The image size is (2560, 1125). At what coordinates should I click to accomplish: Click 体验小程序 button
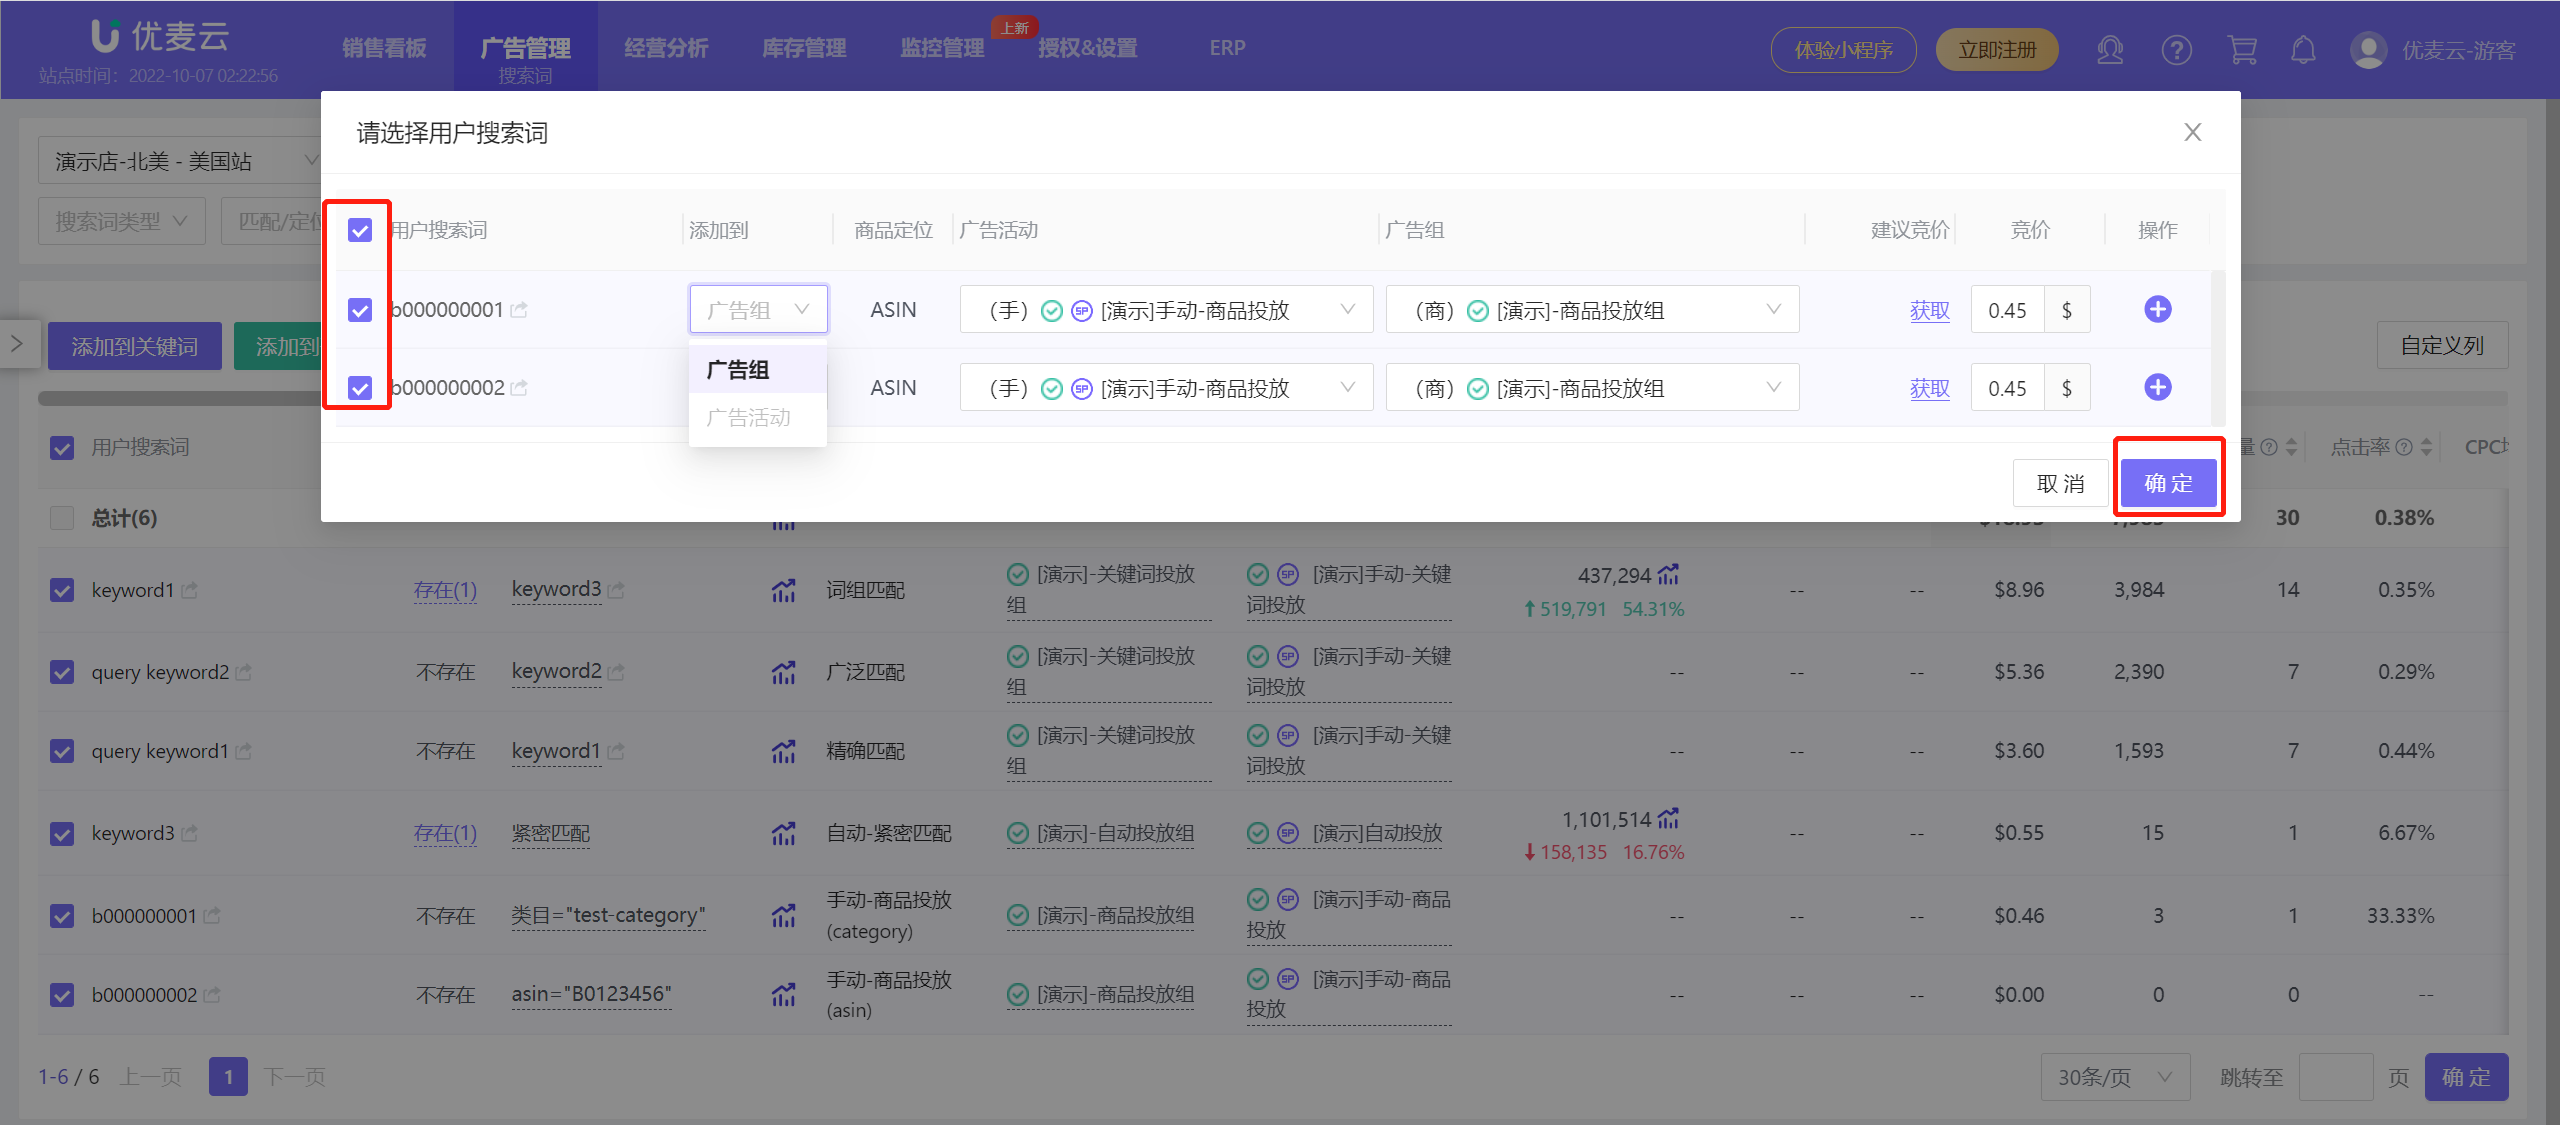click(x=1843, y=50)
